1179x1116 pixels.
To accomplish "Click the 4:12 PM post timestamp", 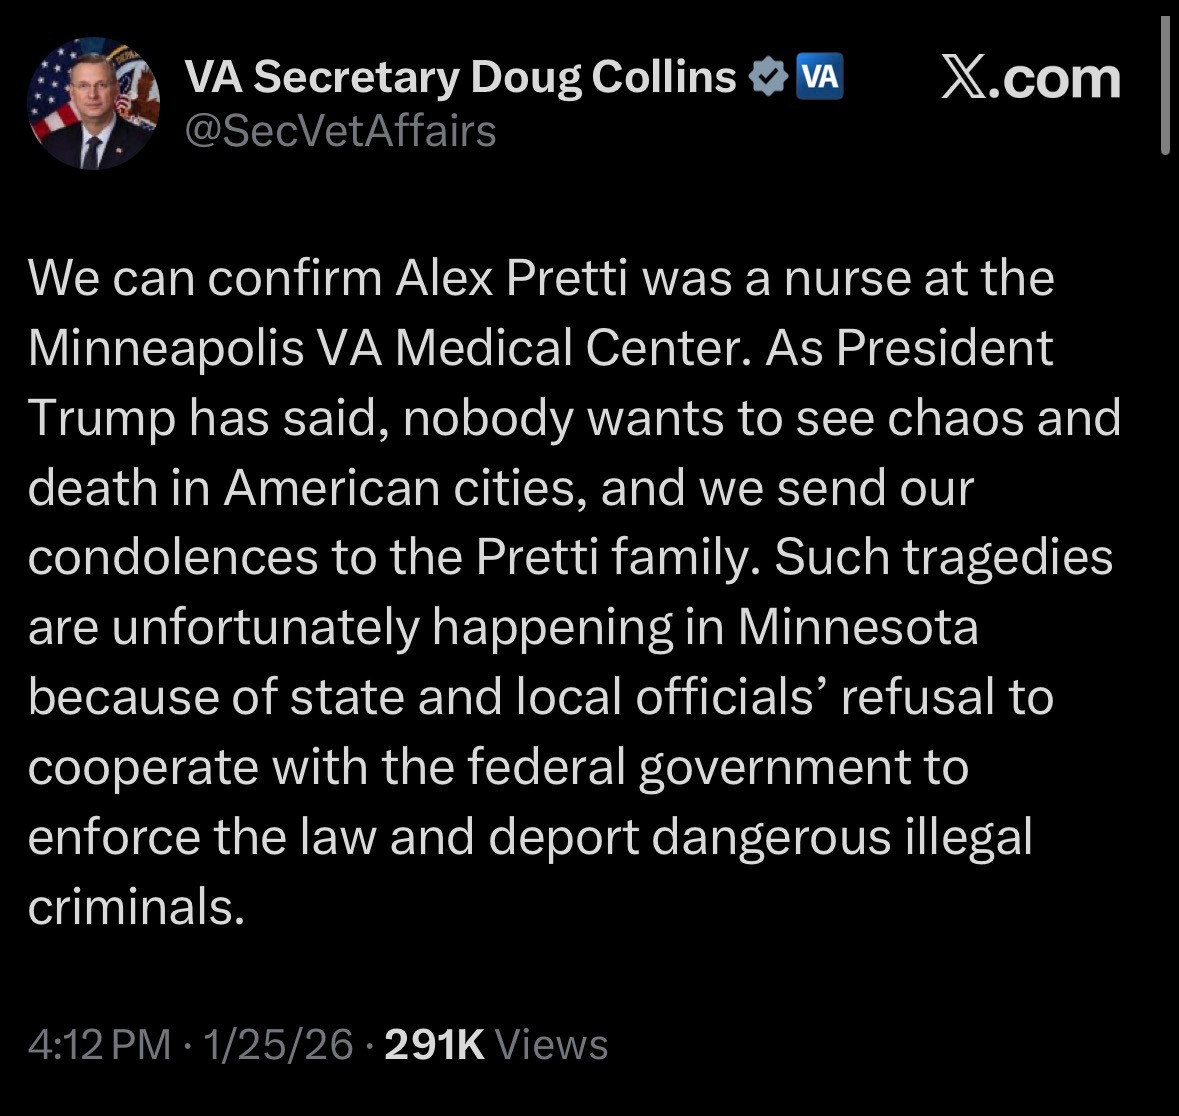I will [99, 1045].
